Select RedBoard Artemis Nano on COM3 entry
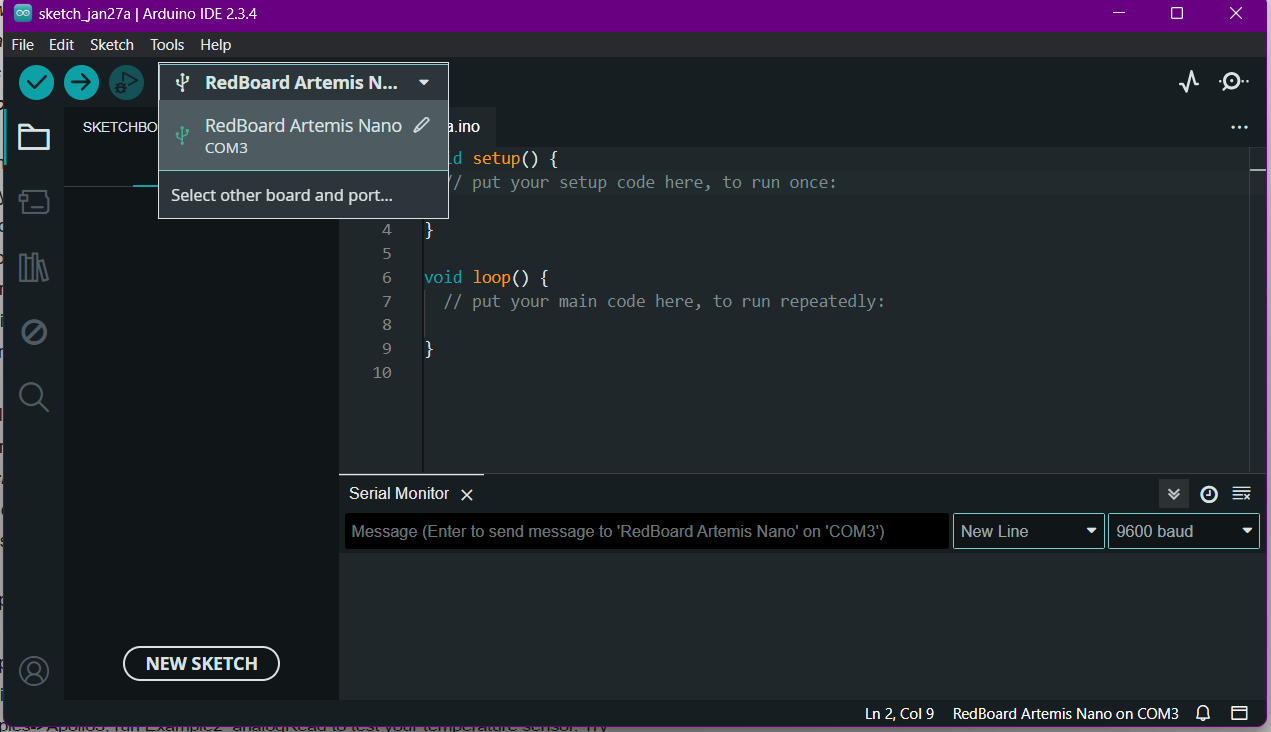The height and width of the screenshot is (732, 1271). (x=303, y=135)
